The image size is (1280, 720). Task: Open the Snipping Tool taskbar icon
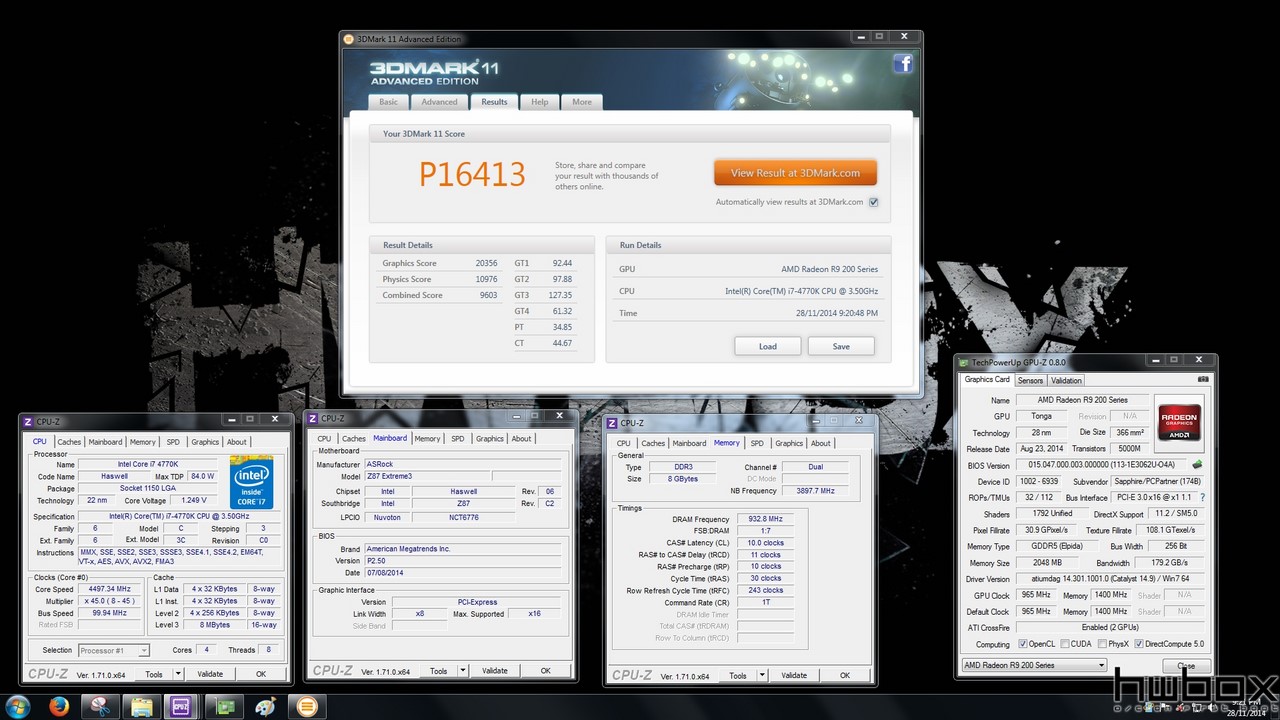(100, 707)
